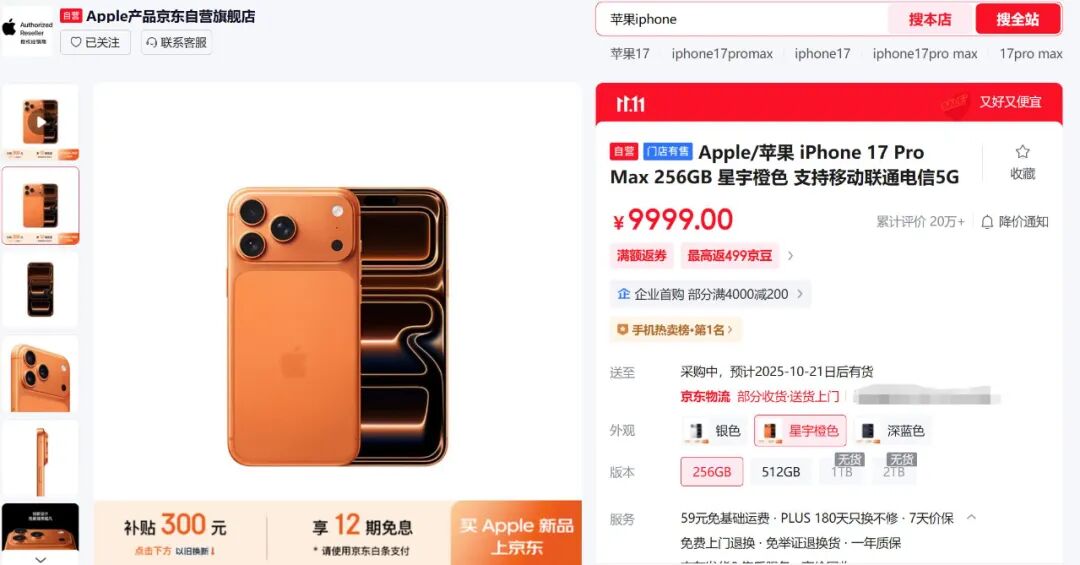Click the 苹果iphone search input field
This screenshot has width=1080, height=565.
point(742,19)
